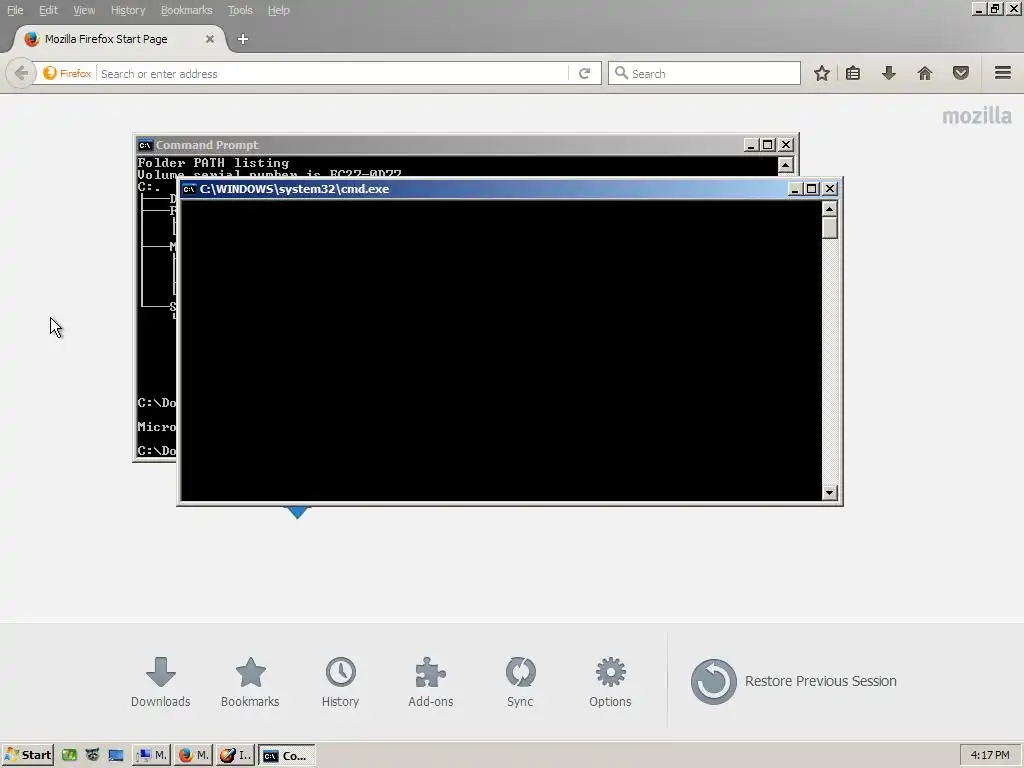Click the cmd.exe window system icon
This screenshot has height=768, width=1024.
pos(189,189)
